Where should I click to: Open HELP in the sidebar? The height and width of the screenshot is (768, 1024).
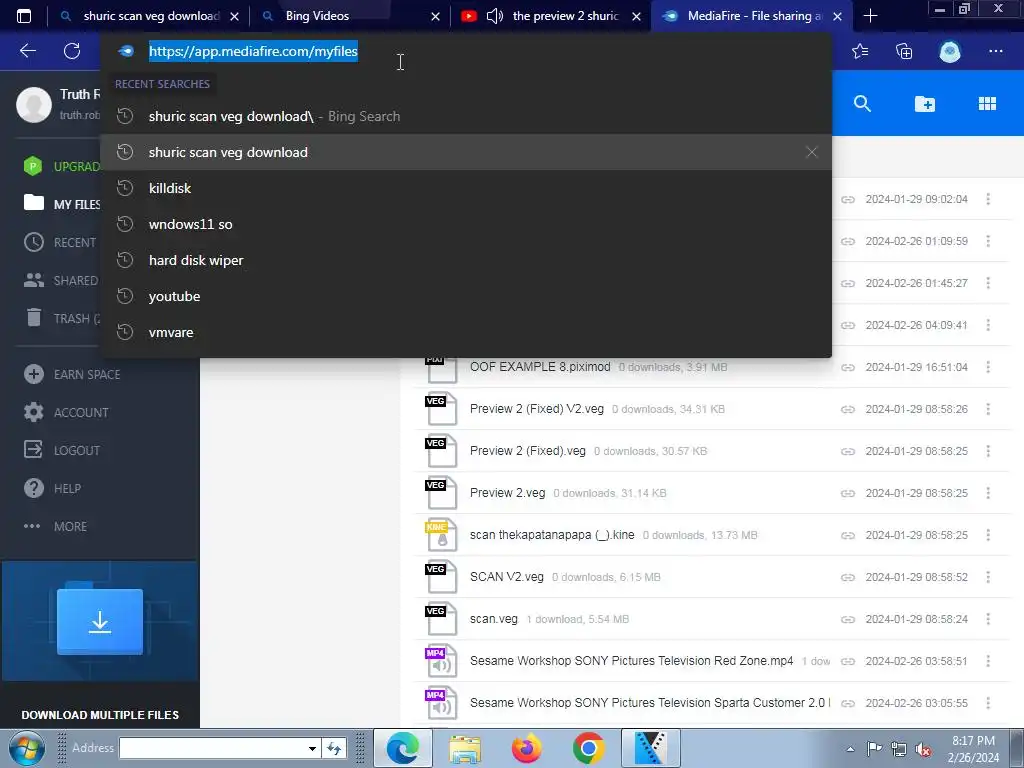(x=52, y=488)
